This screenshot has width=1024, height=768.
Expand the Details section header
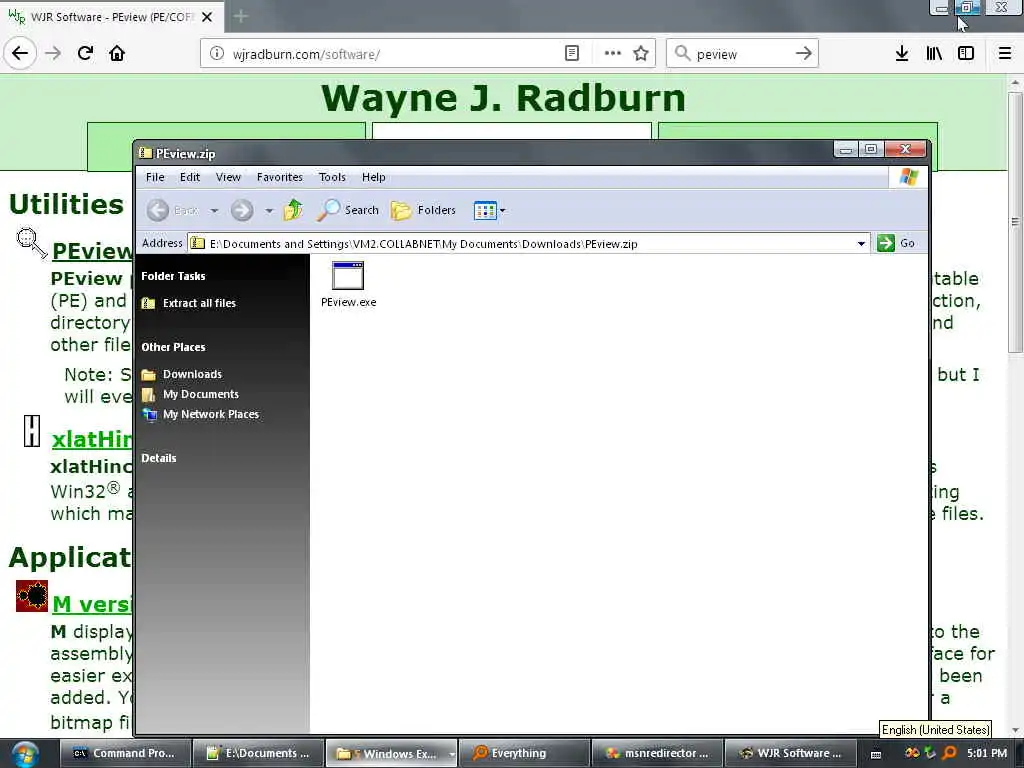(159, 458)
